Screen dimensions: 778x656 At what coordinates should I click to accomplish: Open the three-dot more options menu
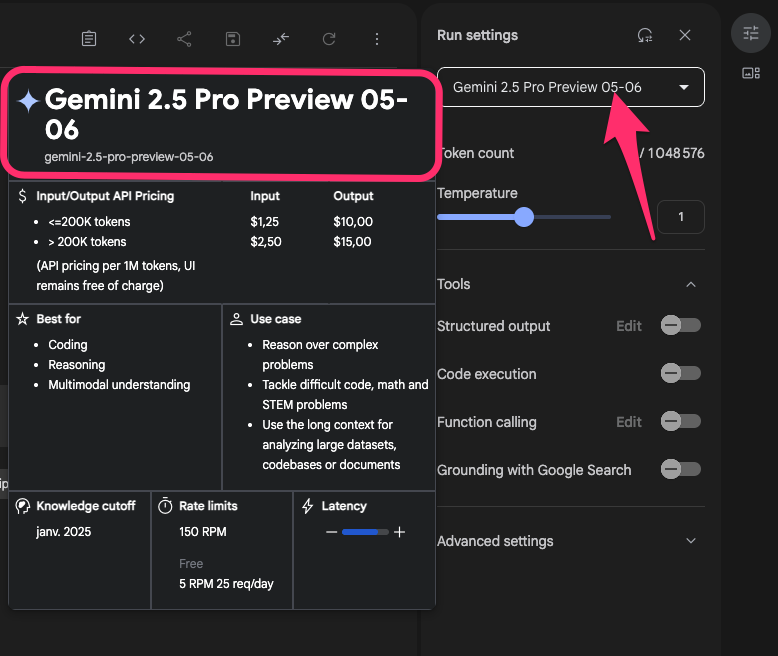(x=377, y=39)
